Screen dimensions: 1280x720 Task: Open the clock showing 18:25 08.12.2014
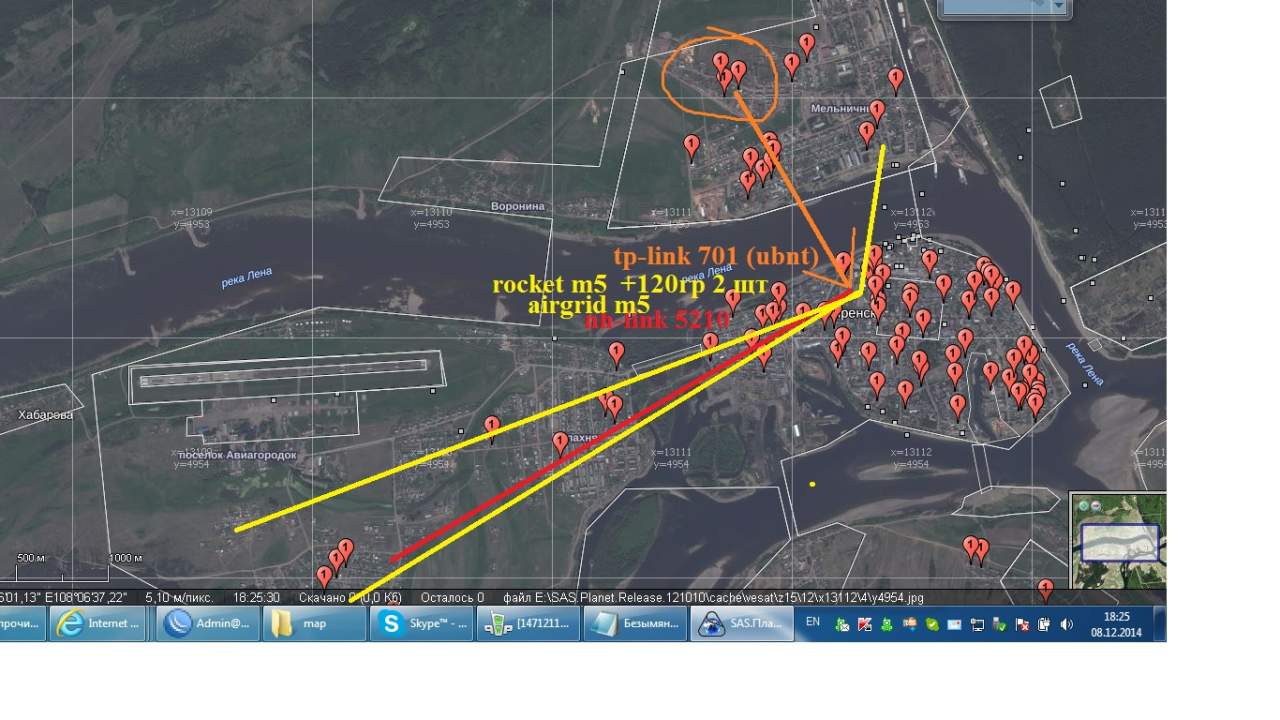(x=1116, y=624)
